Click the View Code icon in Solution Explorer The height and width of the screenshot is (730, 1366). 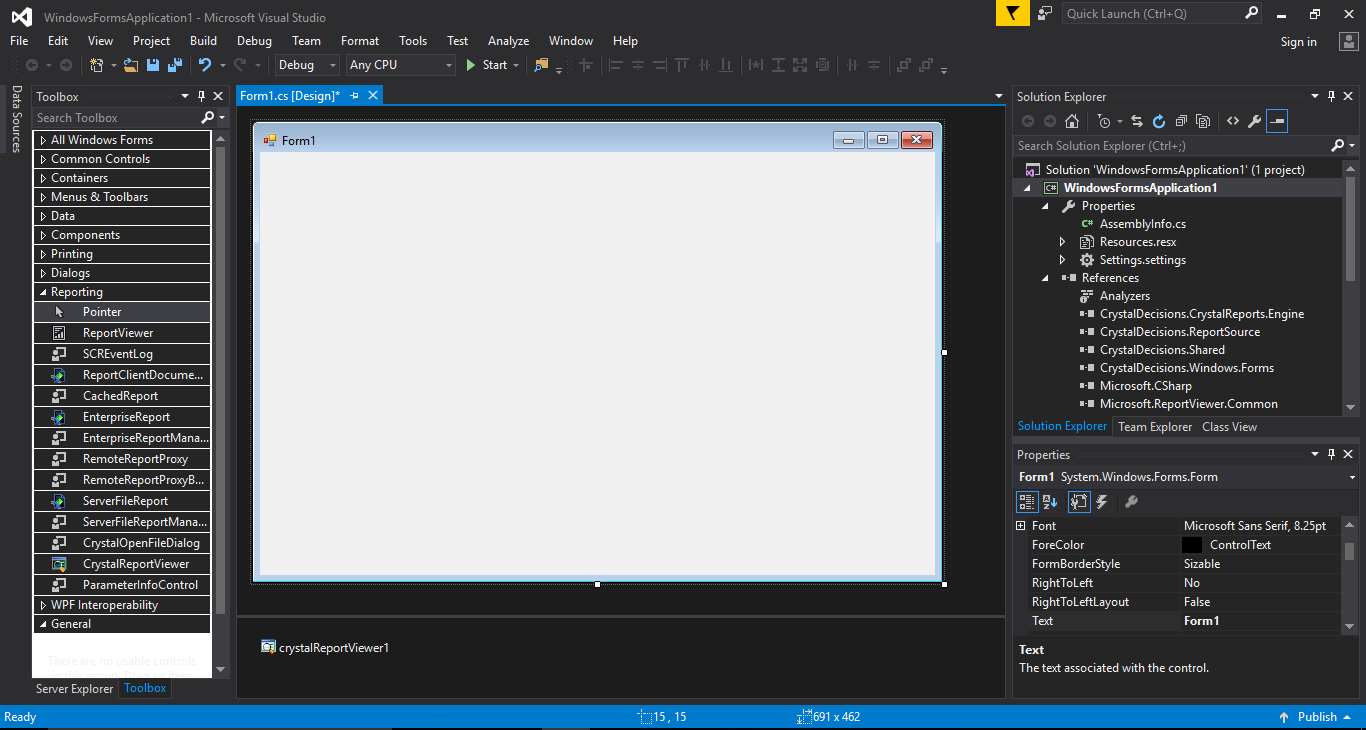coord(1233,121)
